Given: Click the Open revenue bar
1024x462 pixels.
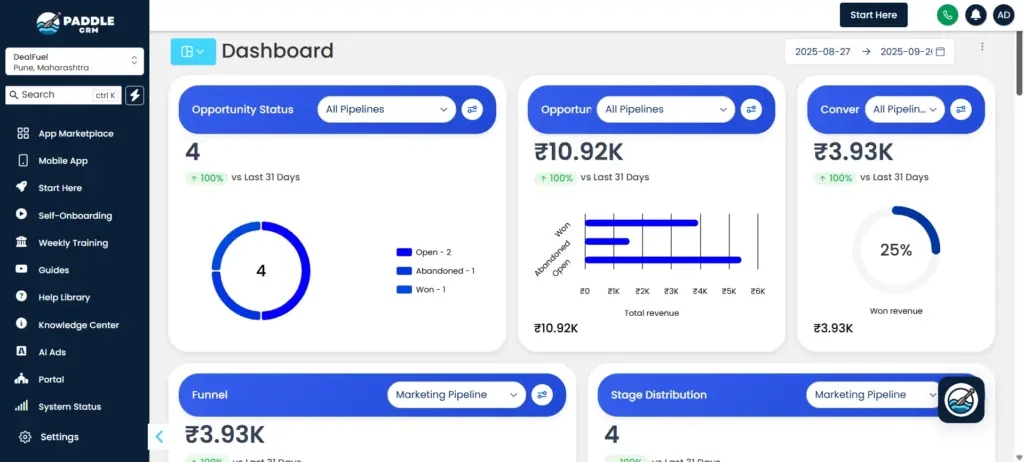Looking at the screenshot, I should pos(663,259).
